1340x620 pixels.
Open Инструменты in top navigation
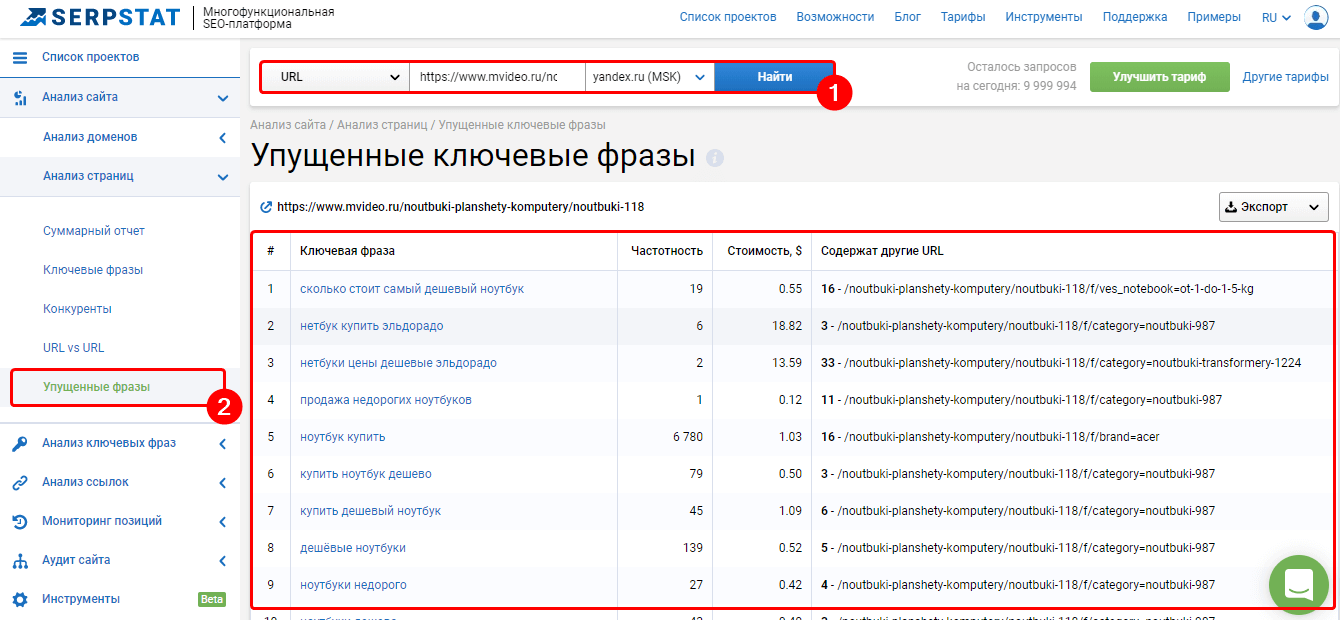[1044, 17]
